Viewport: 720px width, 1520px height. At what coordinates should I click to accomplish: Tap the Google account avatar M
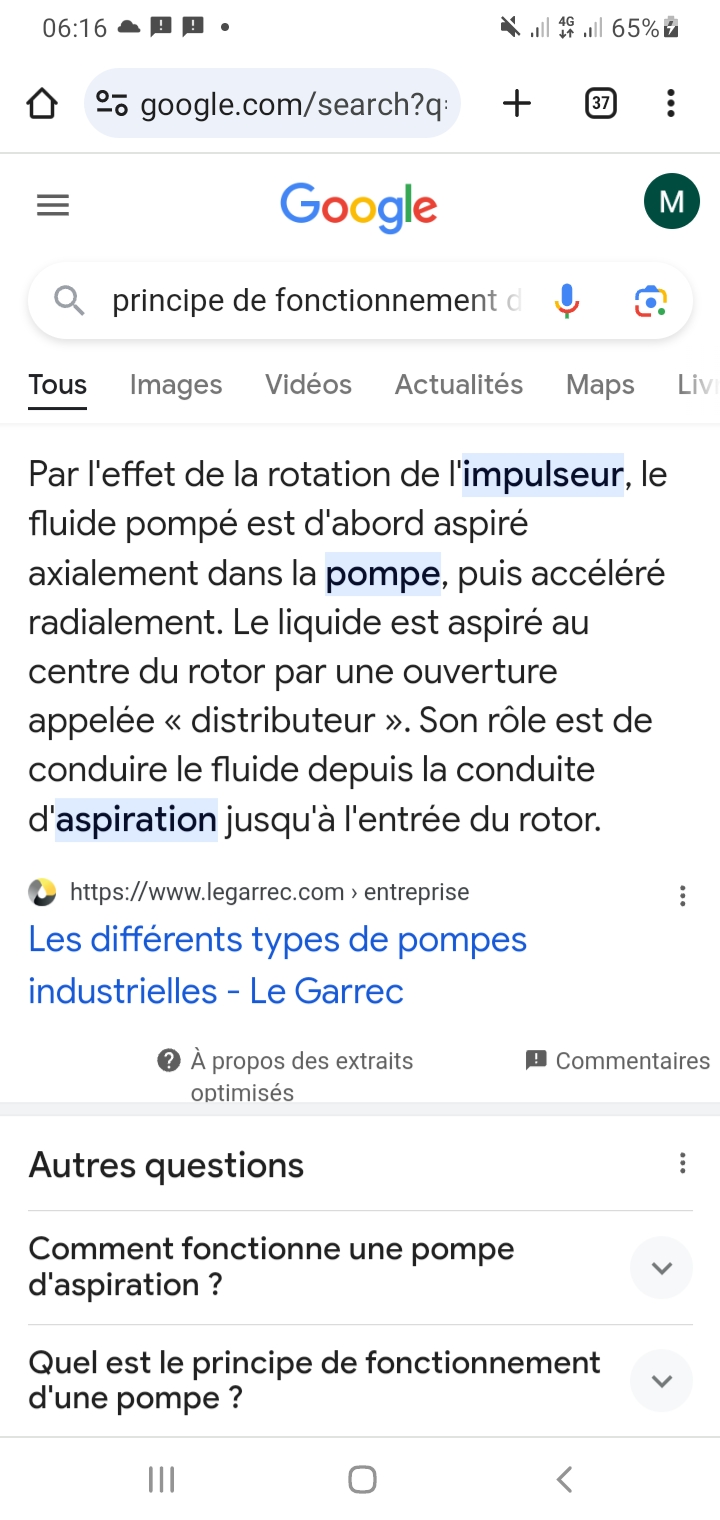671,201
